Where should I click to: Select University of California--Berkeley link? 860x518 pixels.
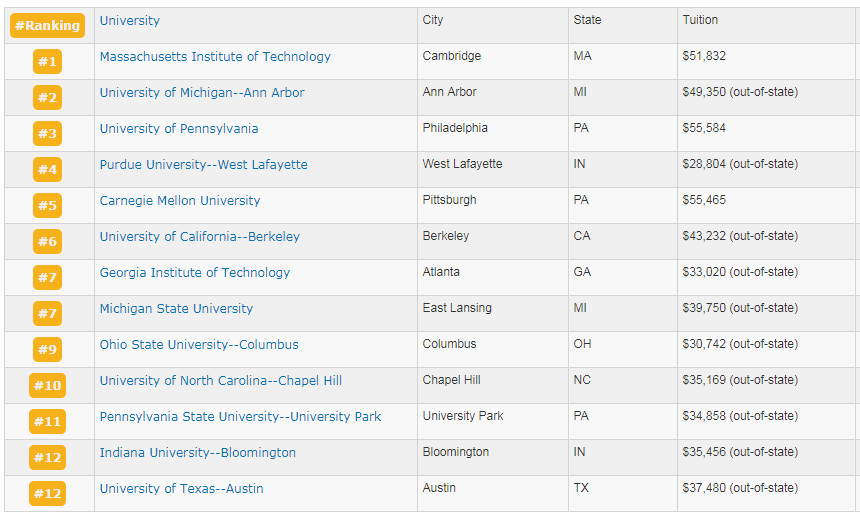[x=200, y=237]
